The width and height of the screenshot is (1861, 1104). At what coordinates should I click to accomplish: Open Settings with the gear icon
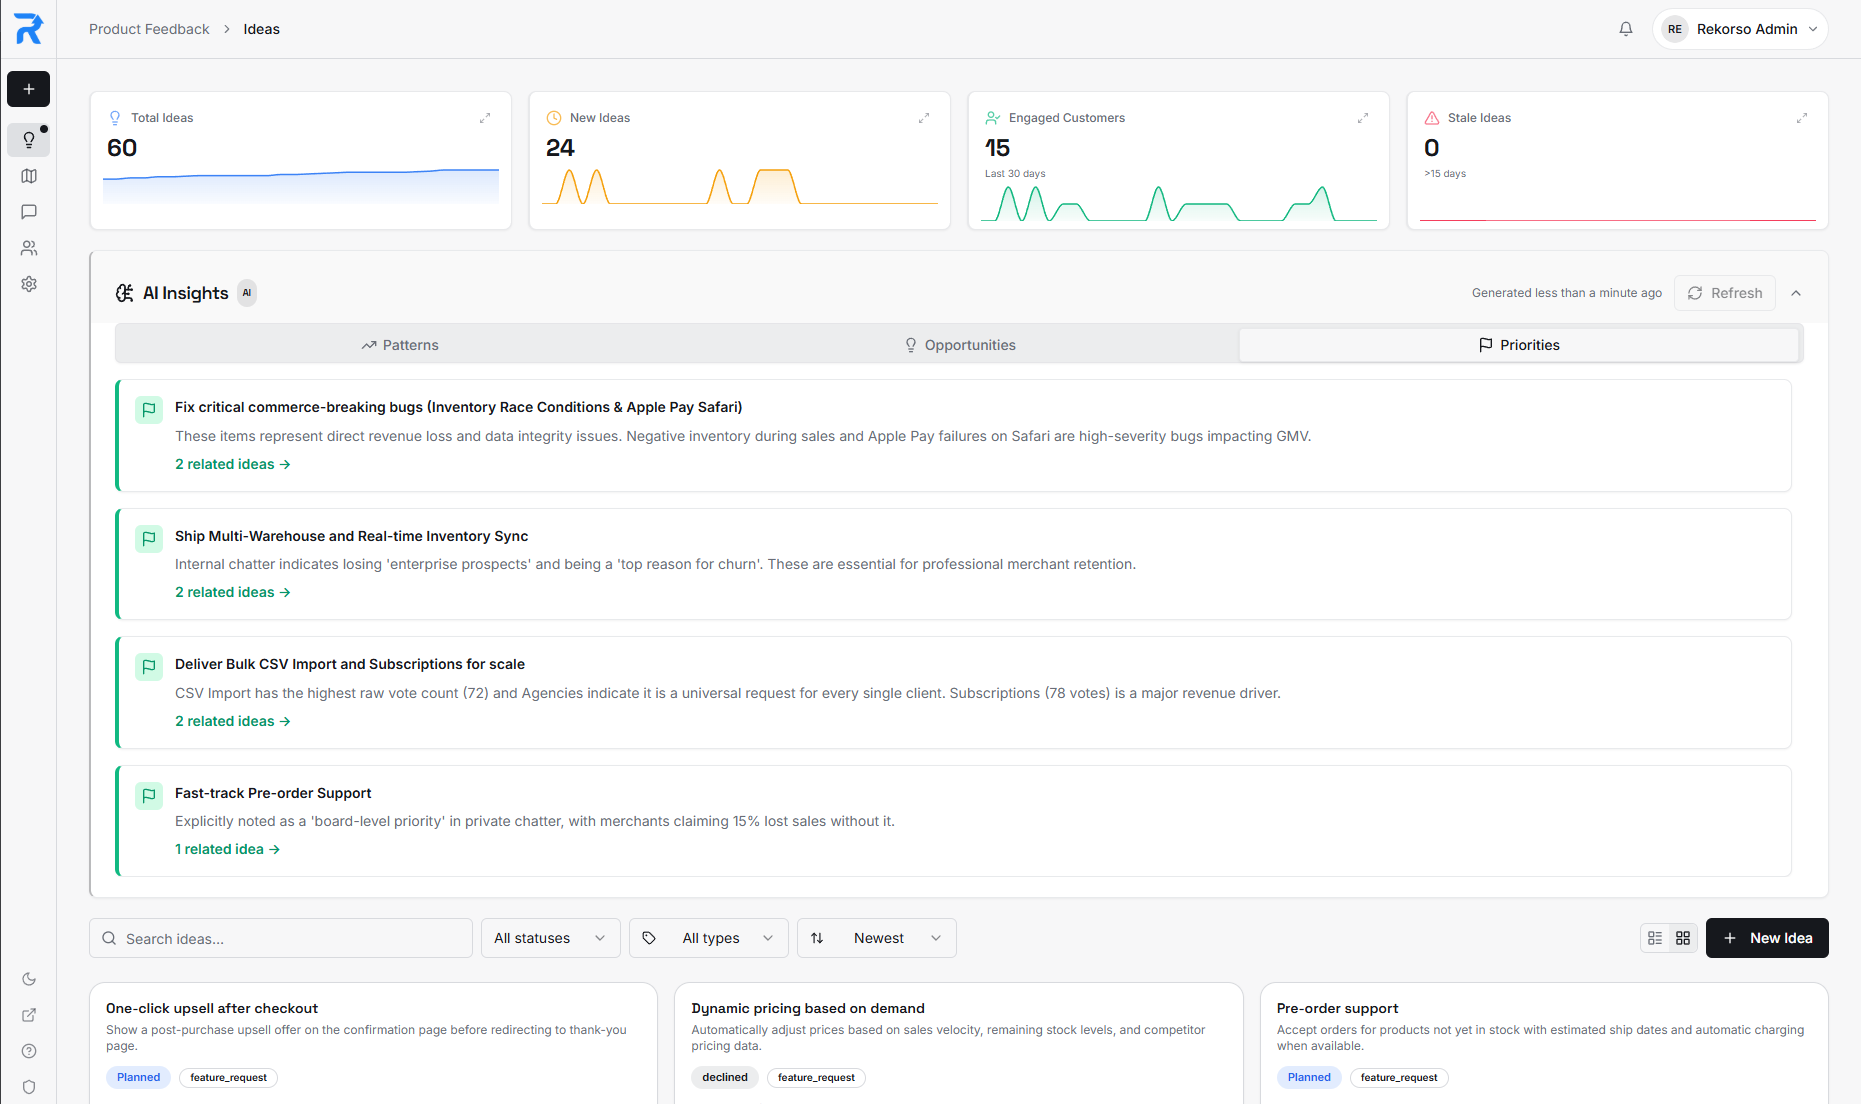tap(28, 284)
